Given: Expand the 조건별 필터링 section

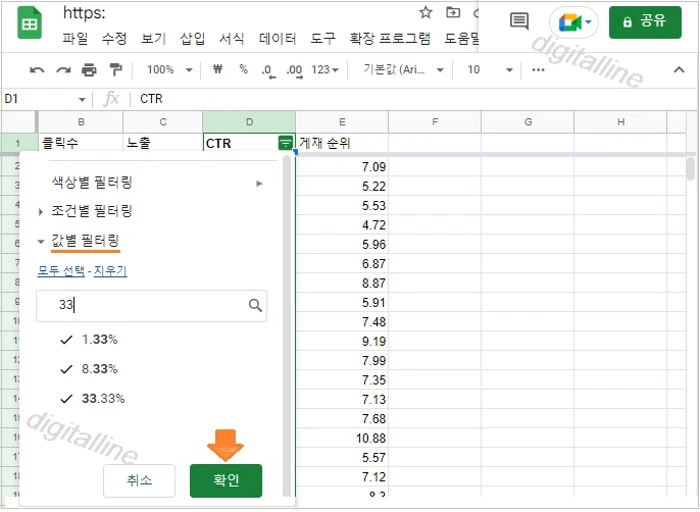Looking at the screenshot, I should [86, 211].
